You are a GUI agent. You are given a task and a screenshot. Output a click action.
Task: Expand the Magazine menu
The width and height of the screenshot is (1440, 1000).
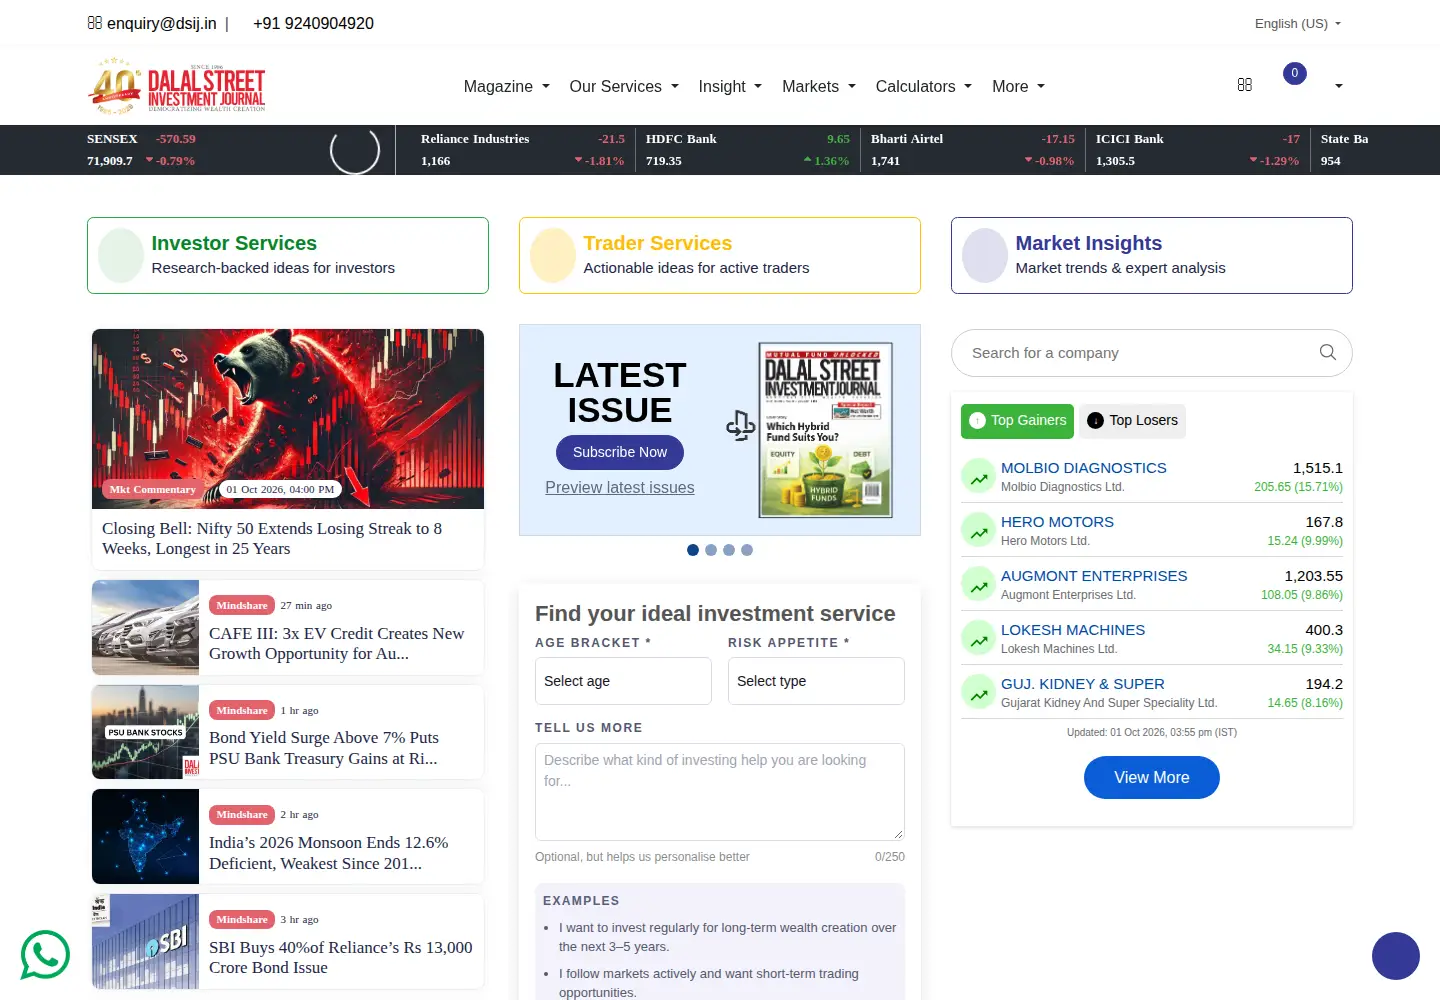coord(507,86)
